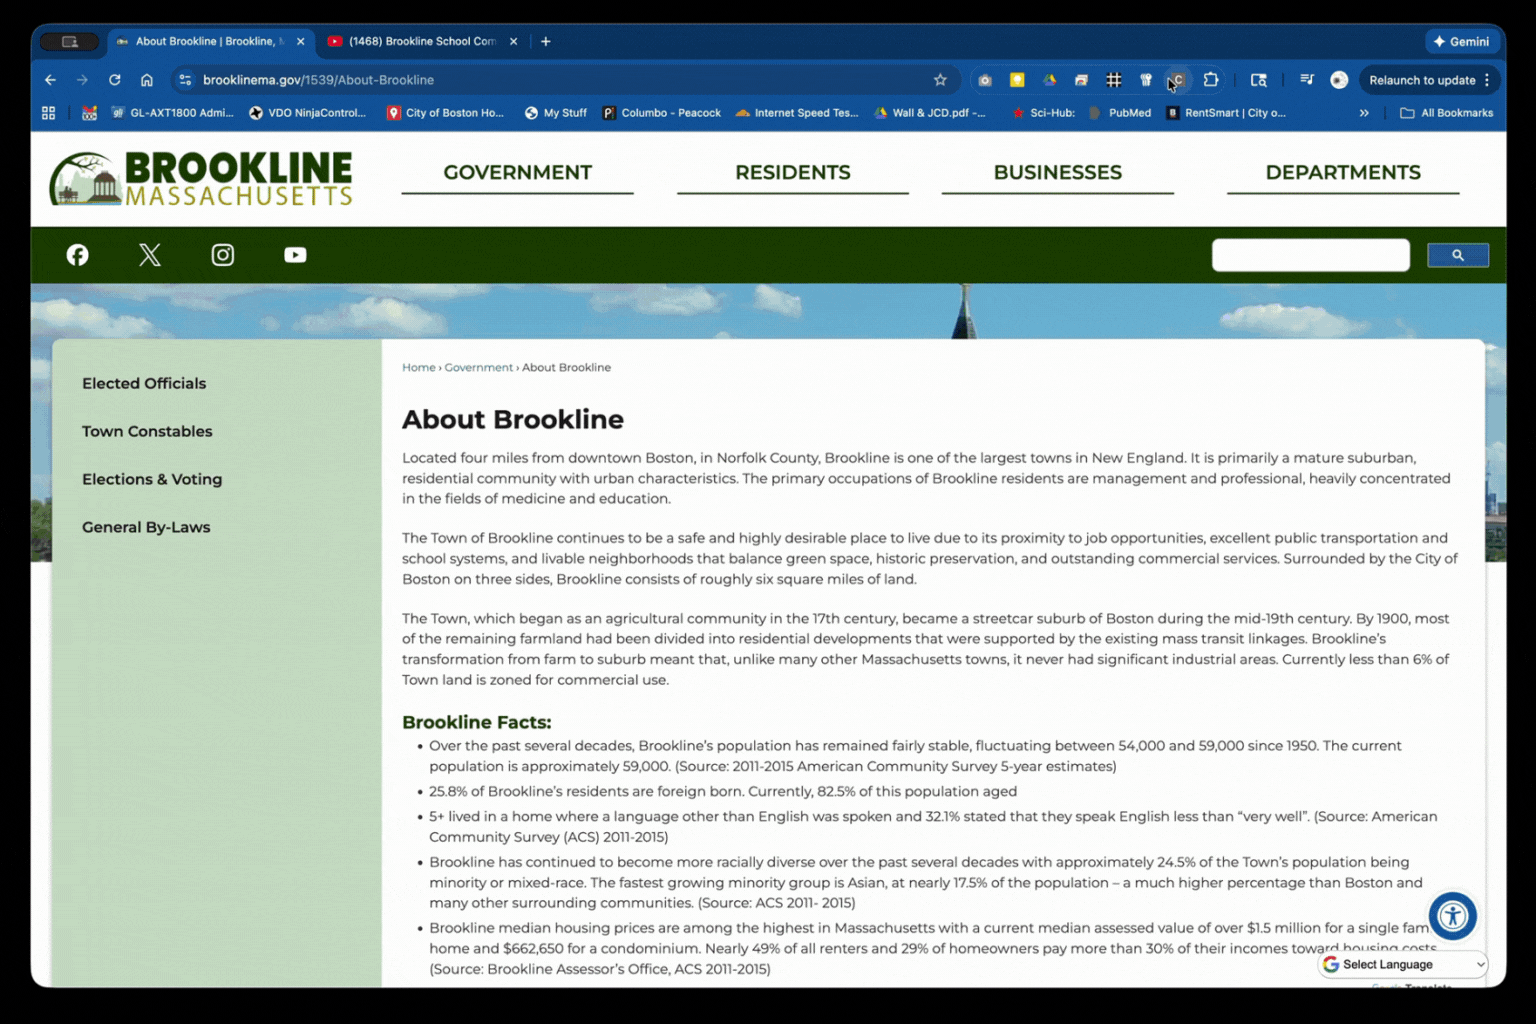Click the Home breadcrumb link
This screenshot has height=1024, width=1536.
(x=418, y=367)
